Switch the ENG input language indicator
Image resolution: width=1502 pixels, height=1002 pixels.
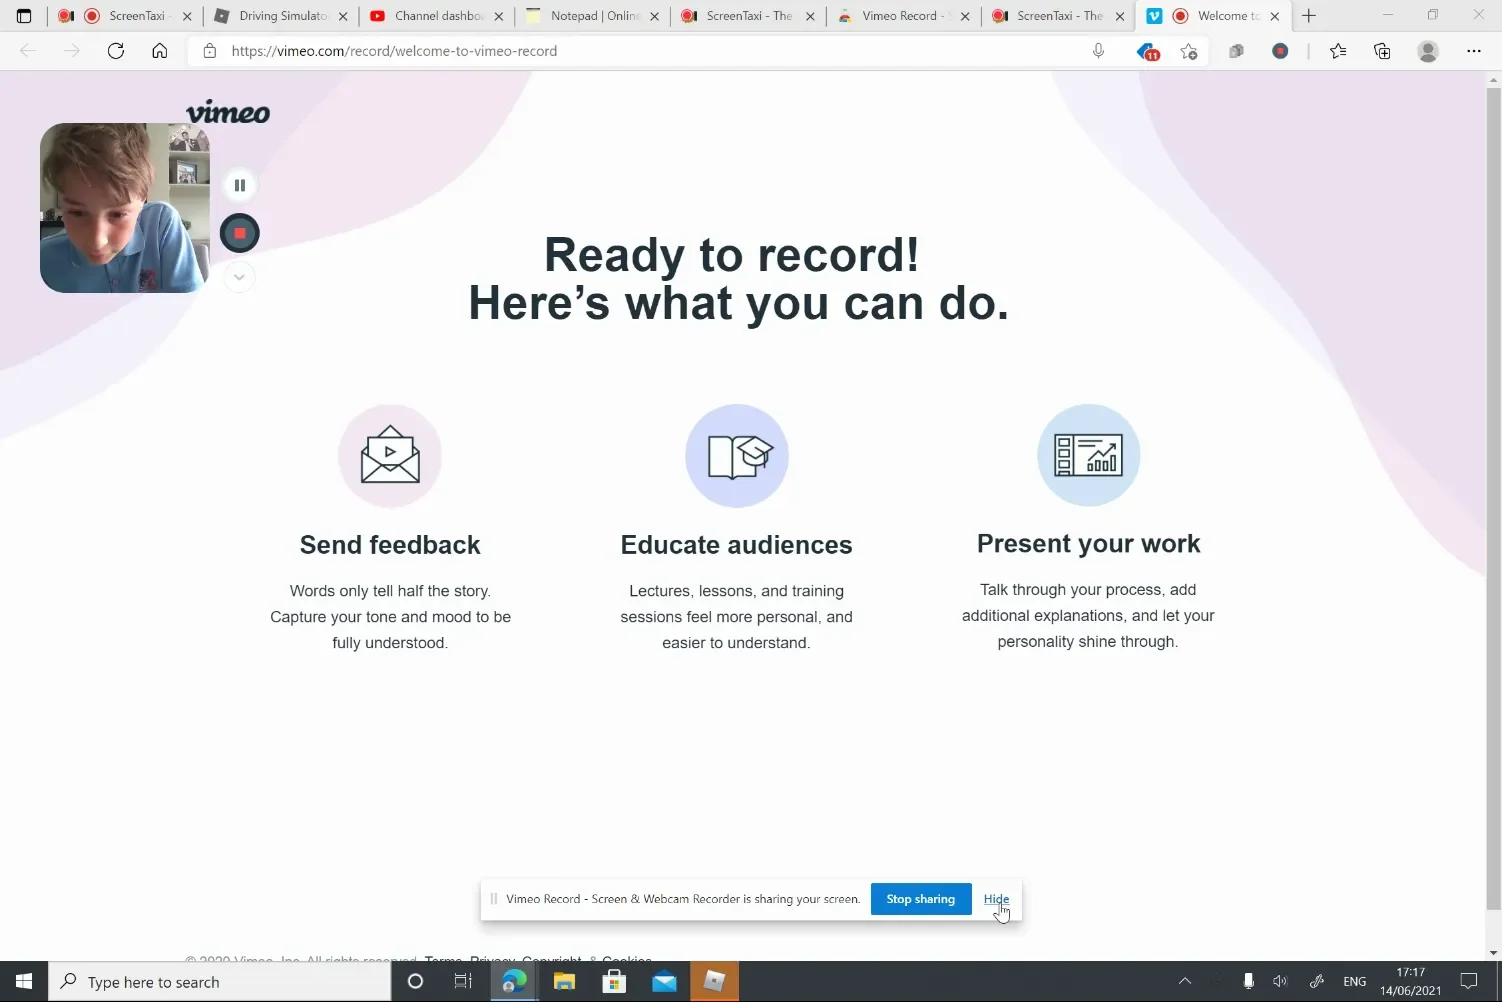[x=1355, y=982]
